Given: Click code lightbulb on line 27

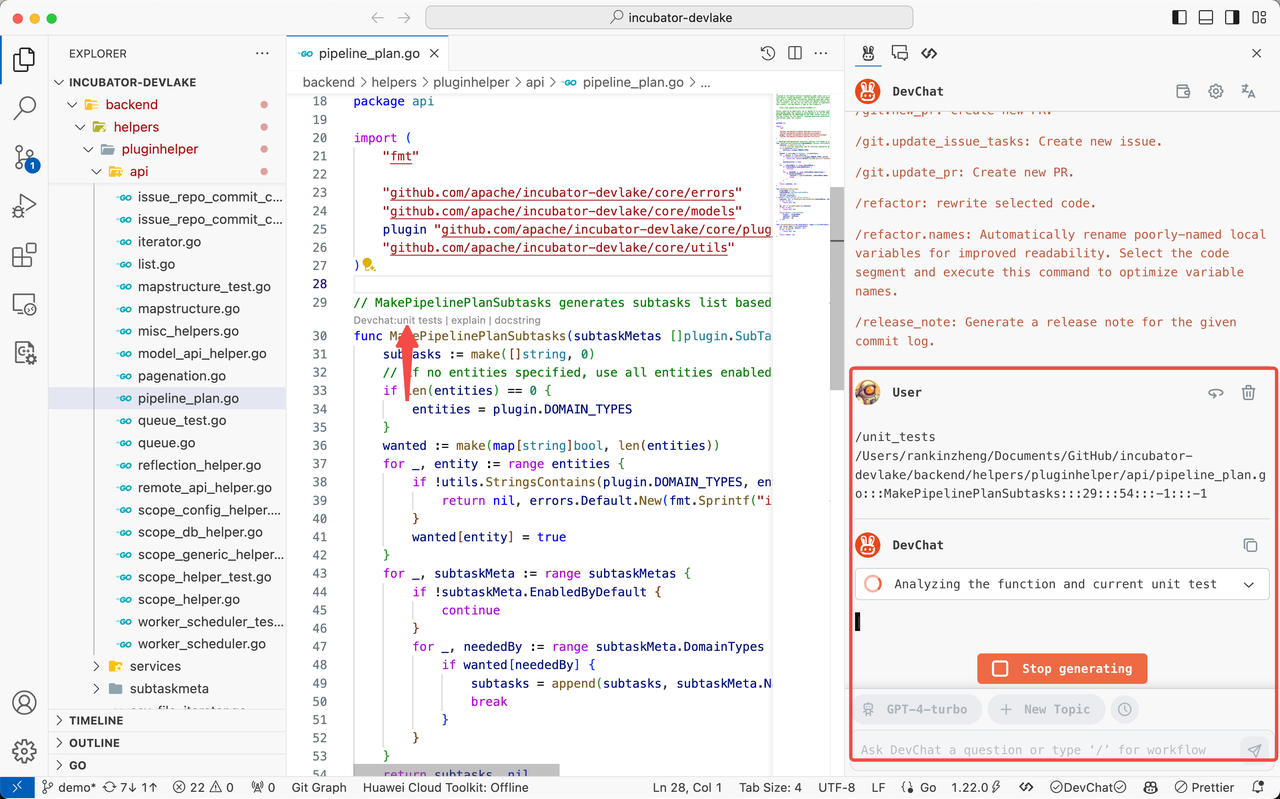Looking at the screenshot, I should click(367, 265).
